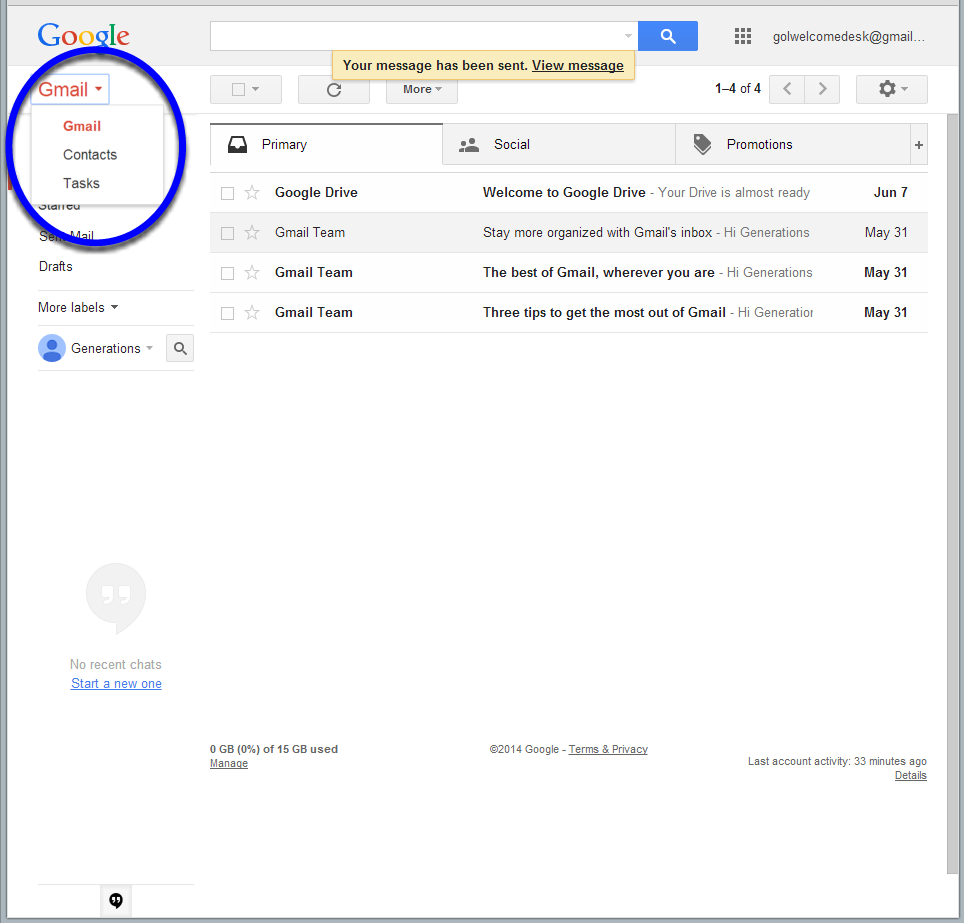Click the page's vertical scrollbar

click(952, 493)
